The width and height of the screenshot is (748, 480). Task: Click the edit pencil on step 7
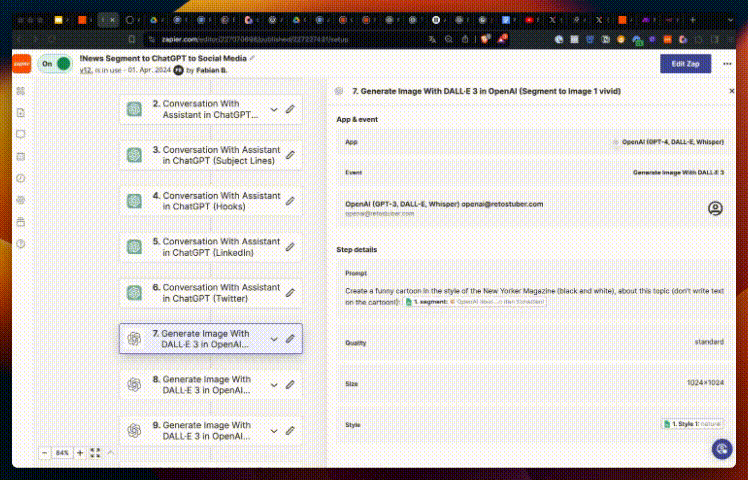(290, 339)
